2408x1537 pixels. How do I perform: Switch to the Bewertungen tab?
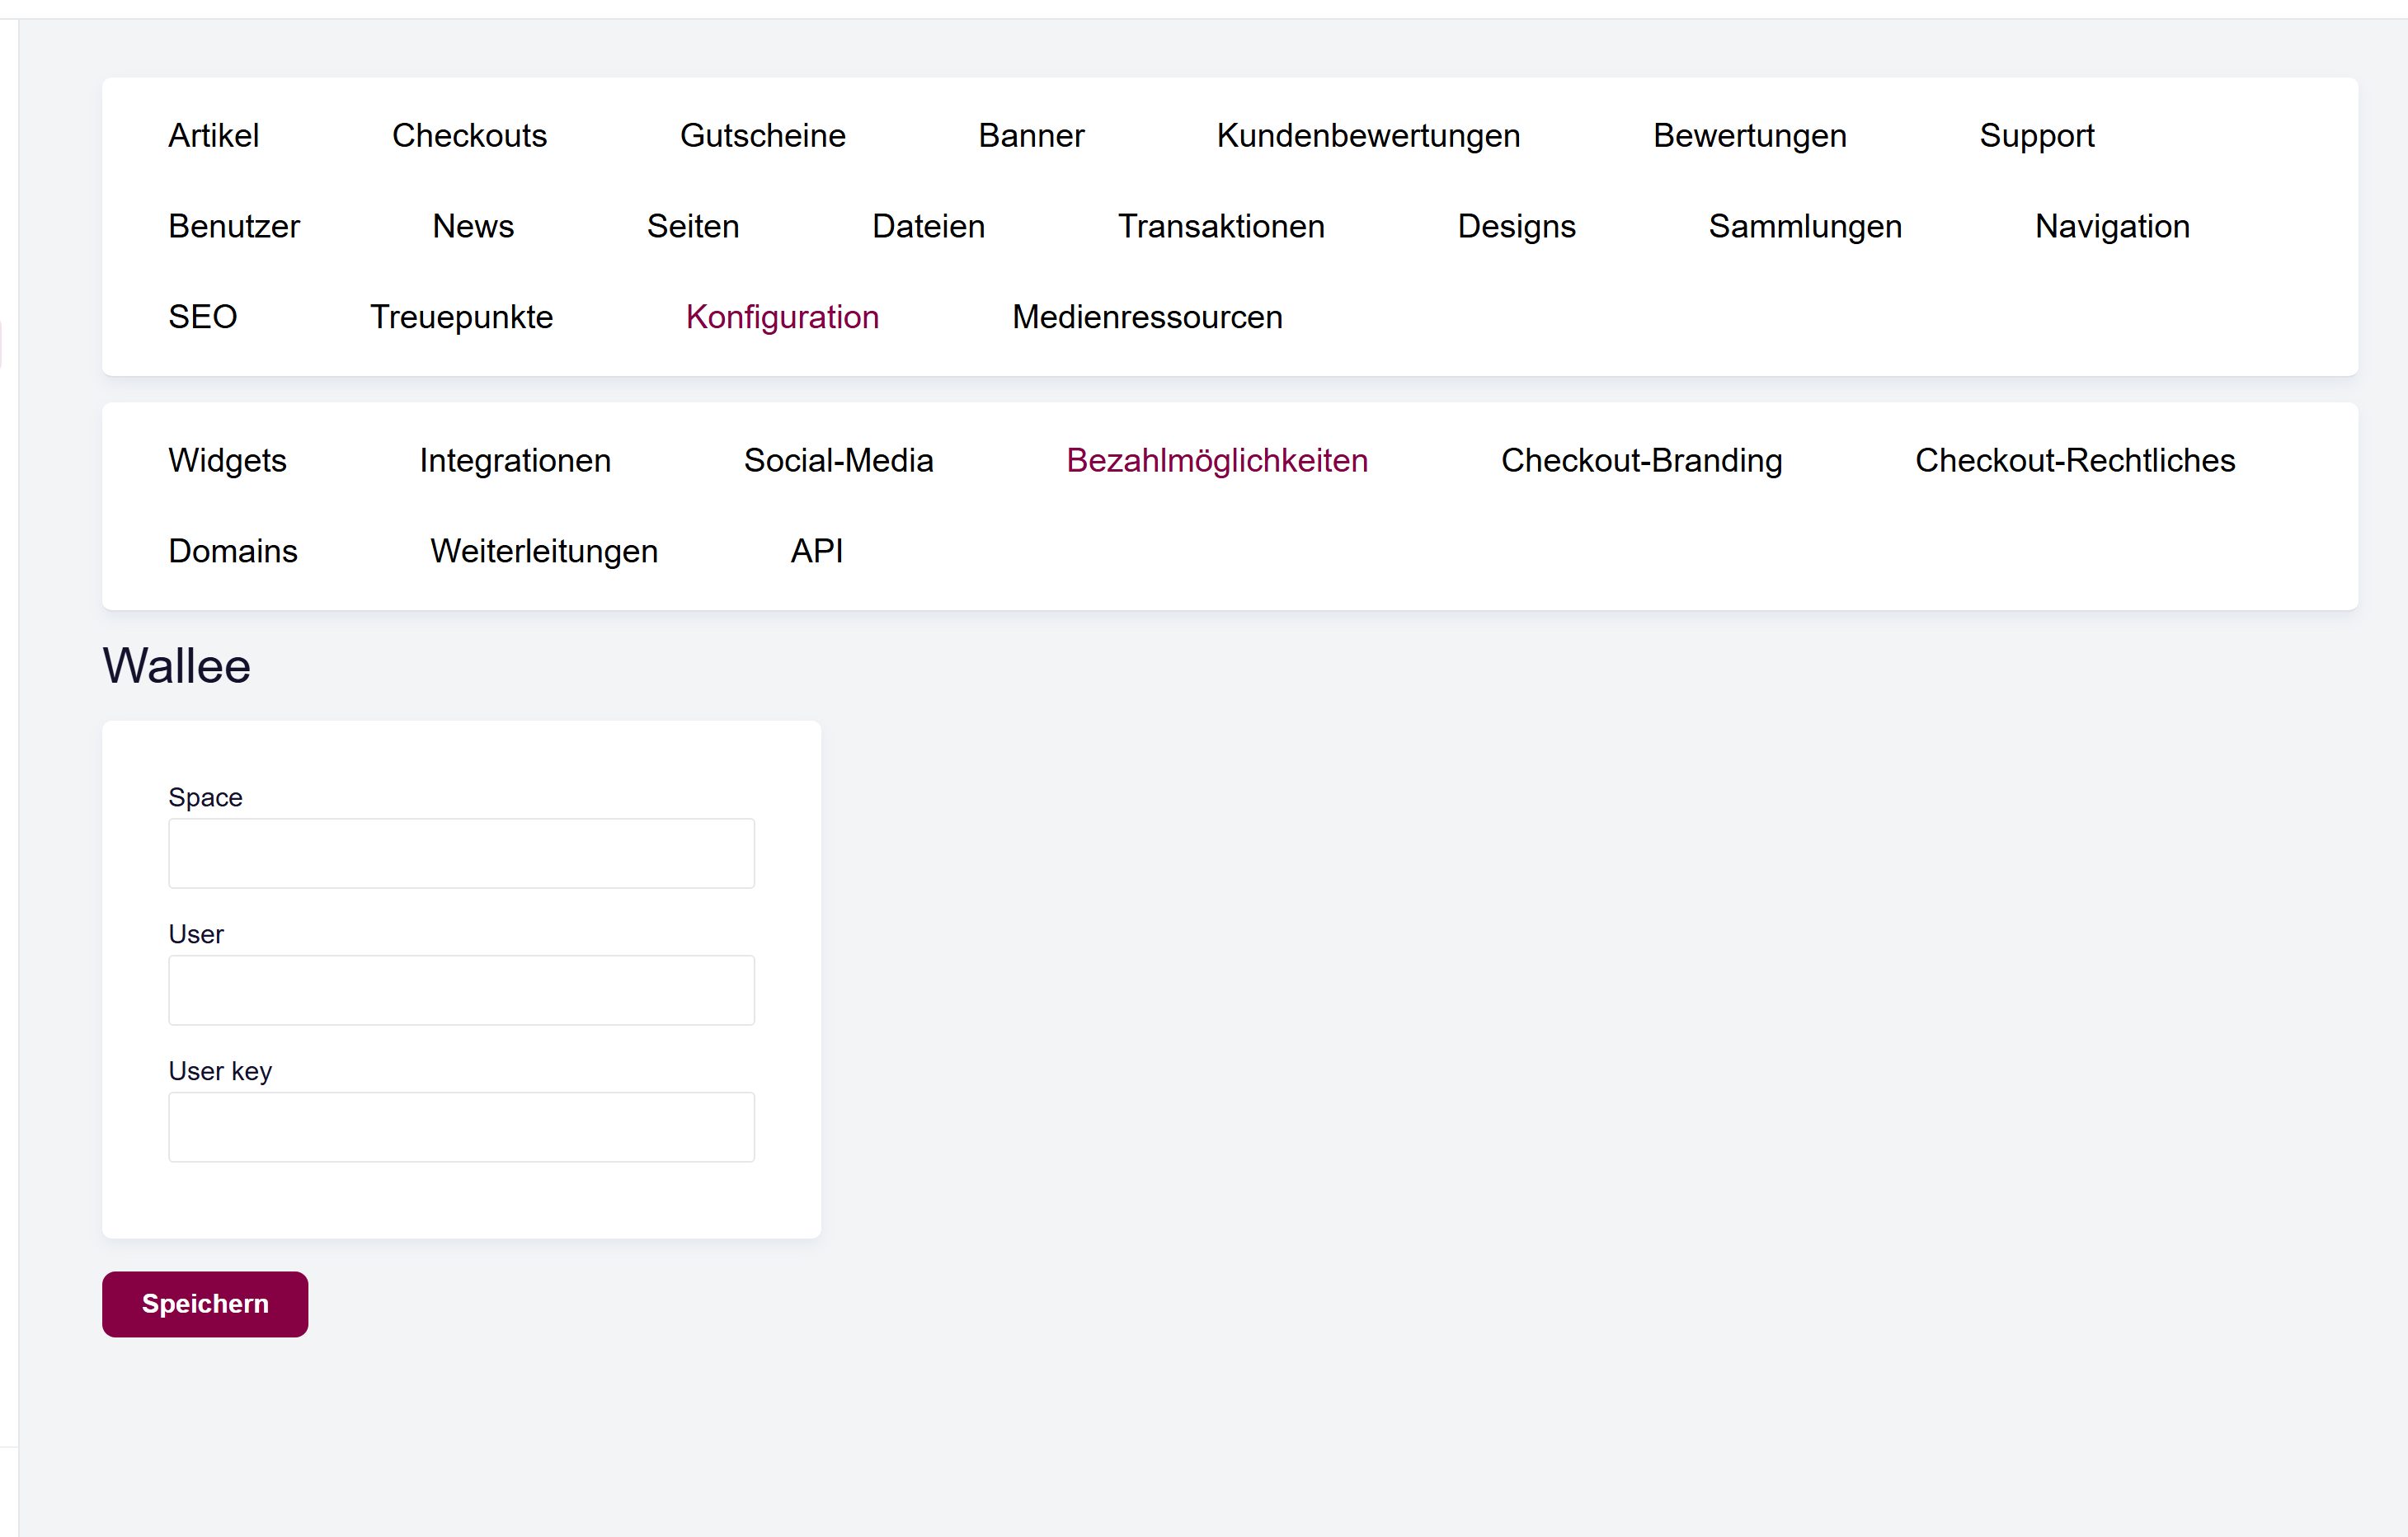1750,136
